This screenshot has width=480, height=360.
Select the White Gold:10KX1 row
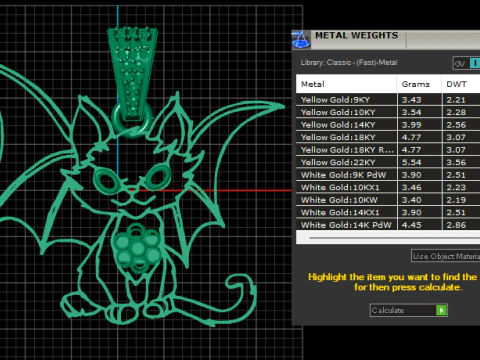coord(388,187)
